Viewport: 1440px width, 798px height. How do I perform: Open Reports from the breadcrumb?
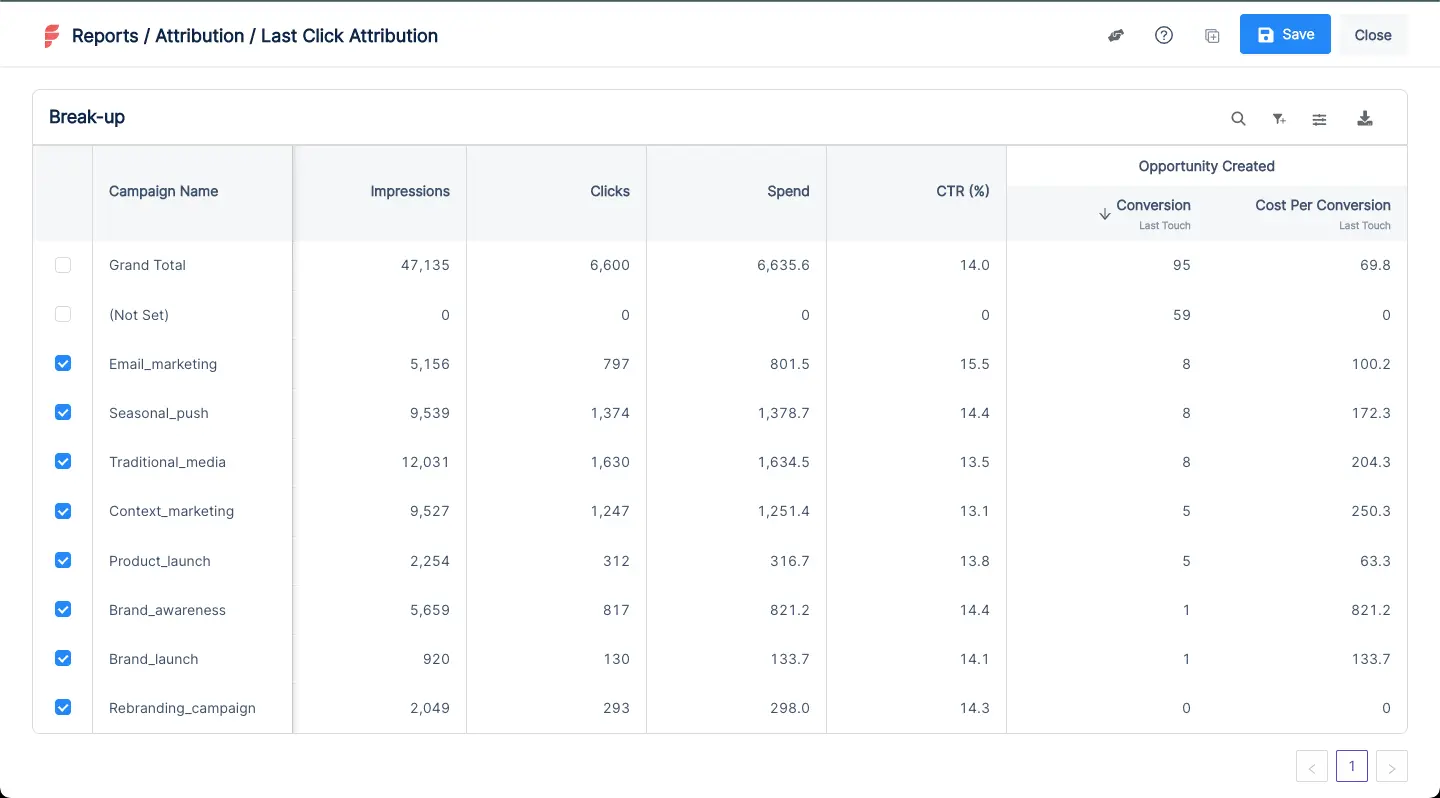click(x=107, y=35)
